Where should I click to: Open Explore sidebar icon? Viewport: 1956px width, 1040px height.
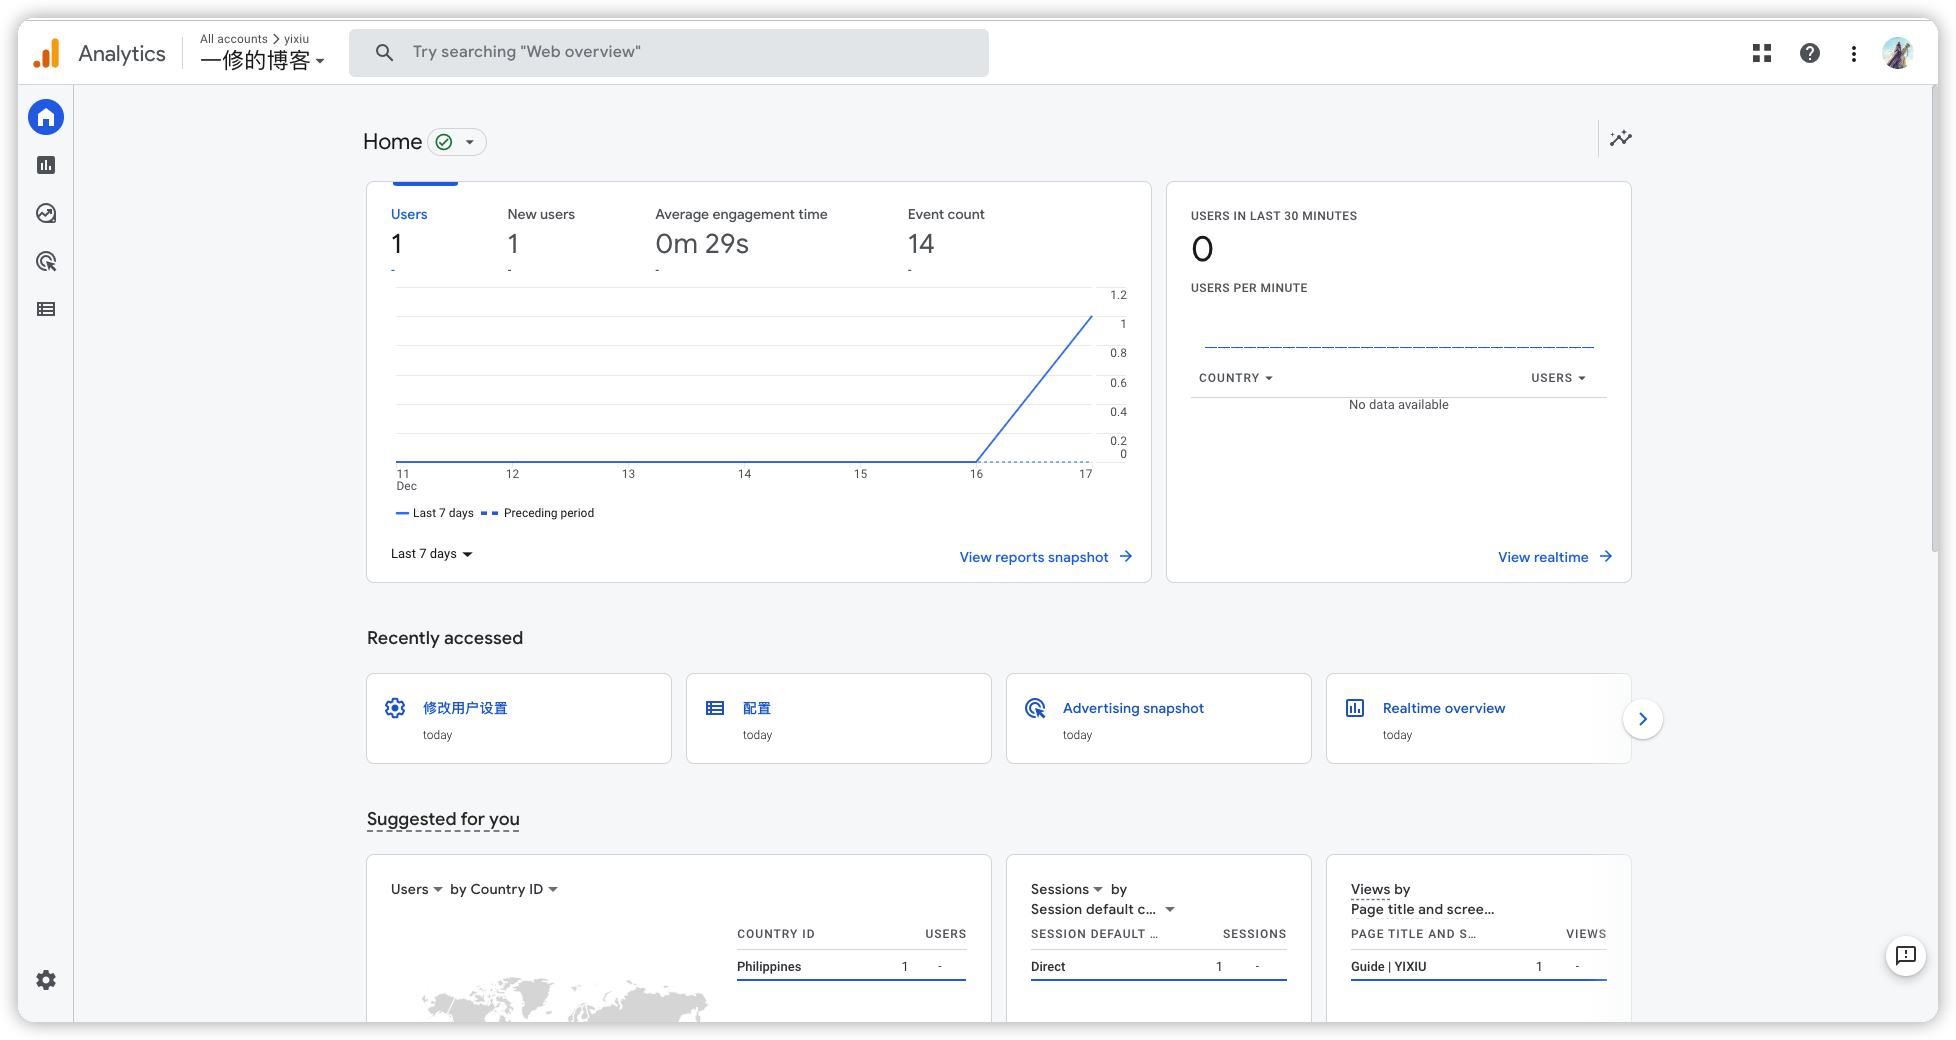(46, 213)
